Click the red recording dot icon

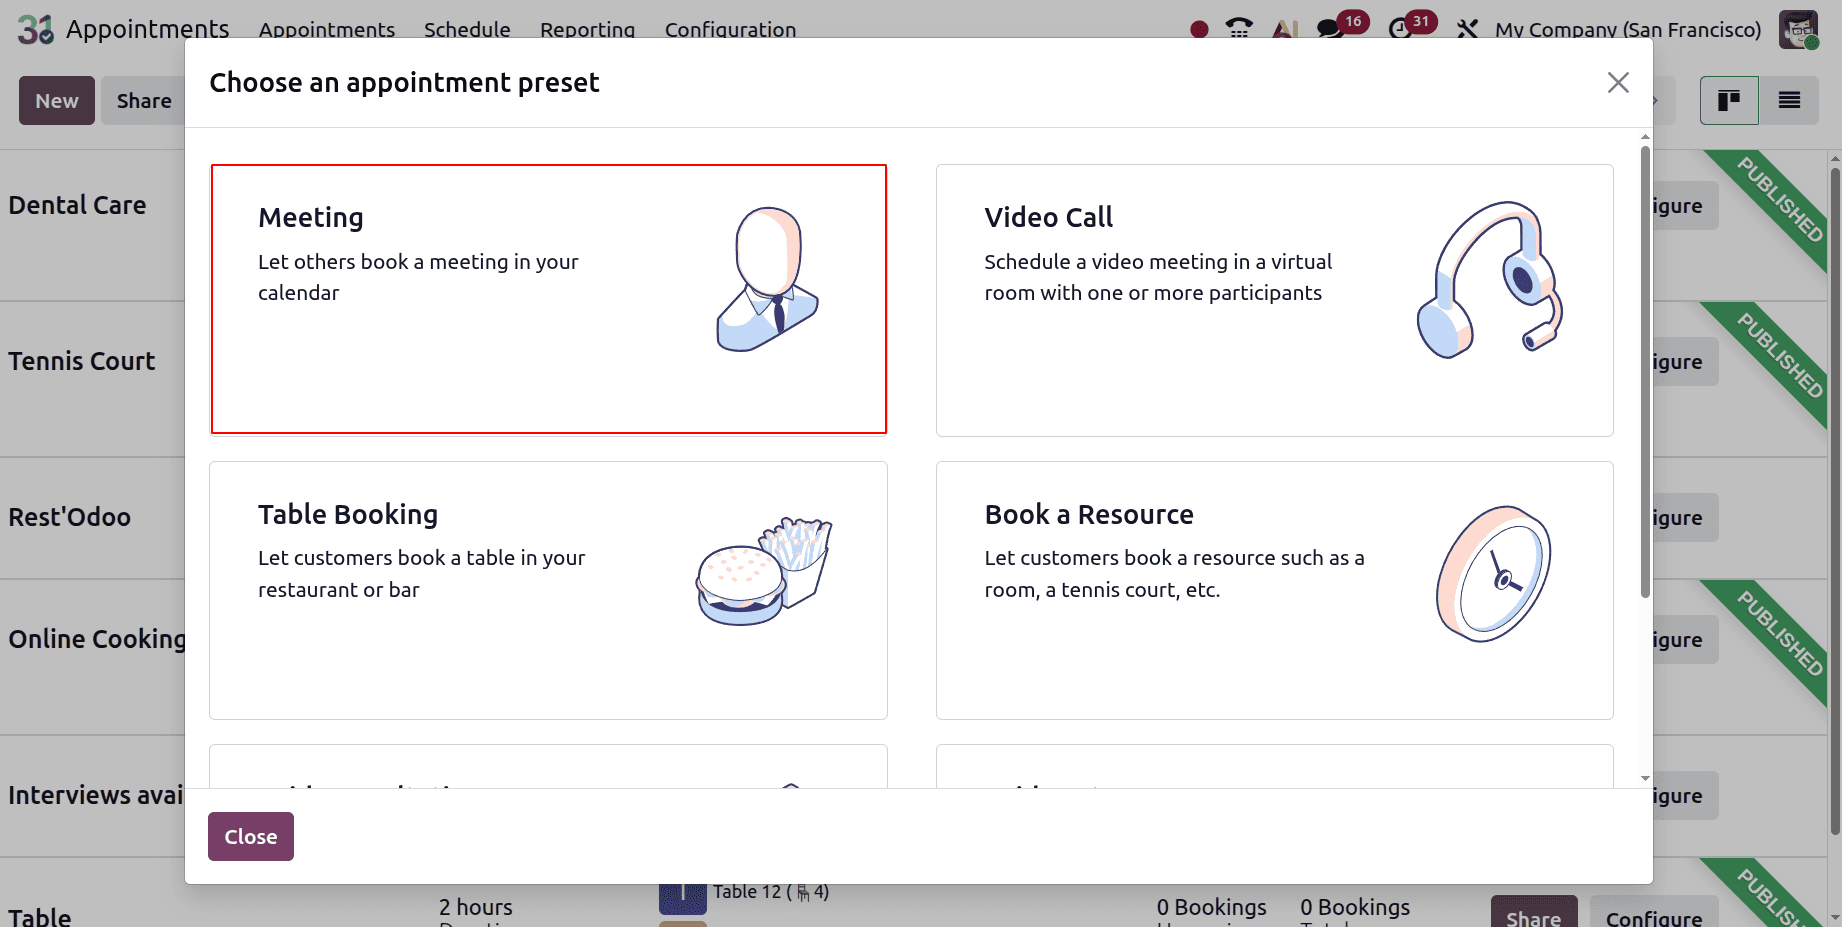[x=1199, y=29]
